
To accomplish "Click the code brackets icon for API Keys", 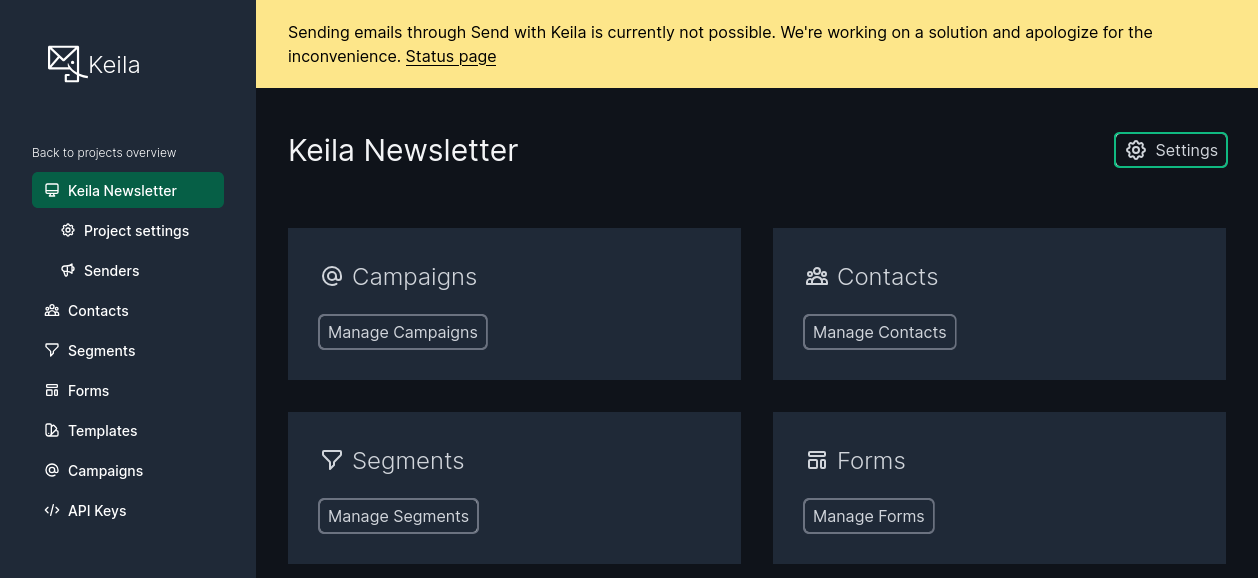I will coord(52,510).
